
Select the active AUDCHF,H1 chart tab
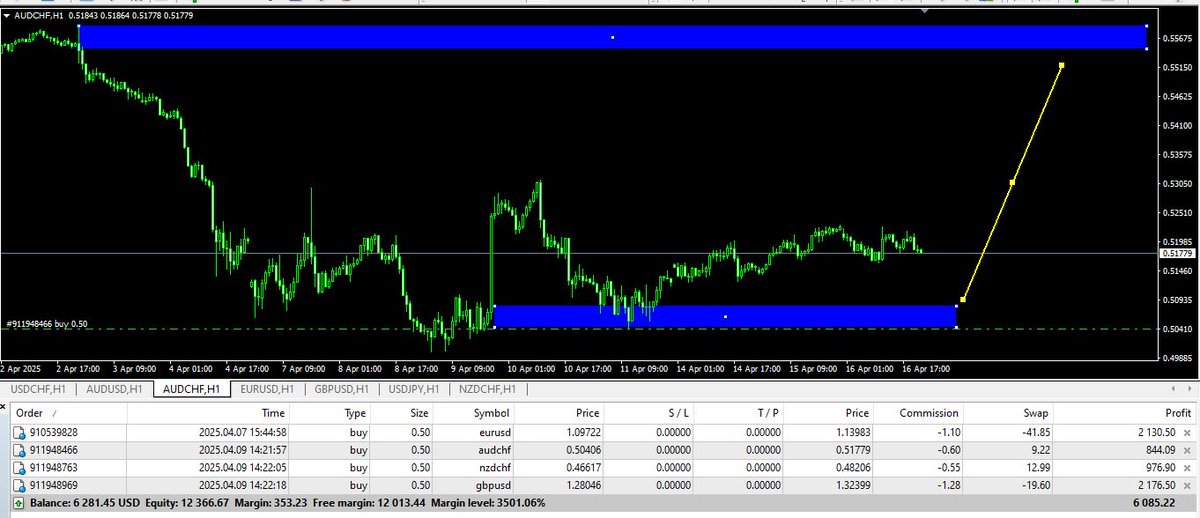pyautogui.click(x=193, y=389)
